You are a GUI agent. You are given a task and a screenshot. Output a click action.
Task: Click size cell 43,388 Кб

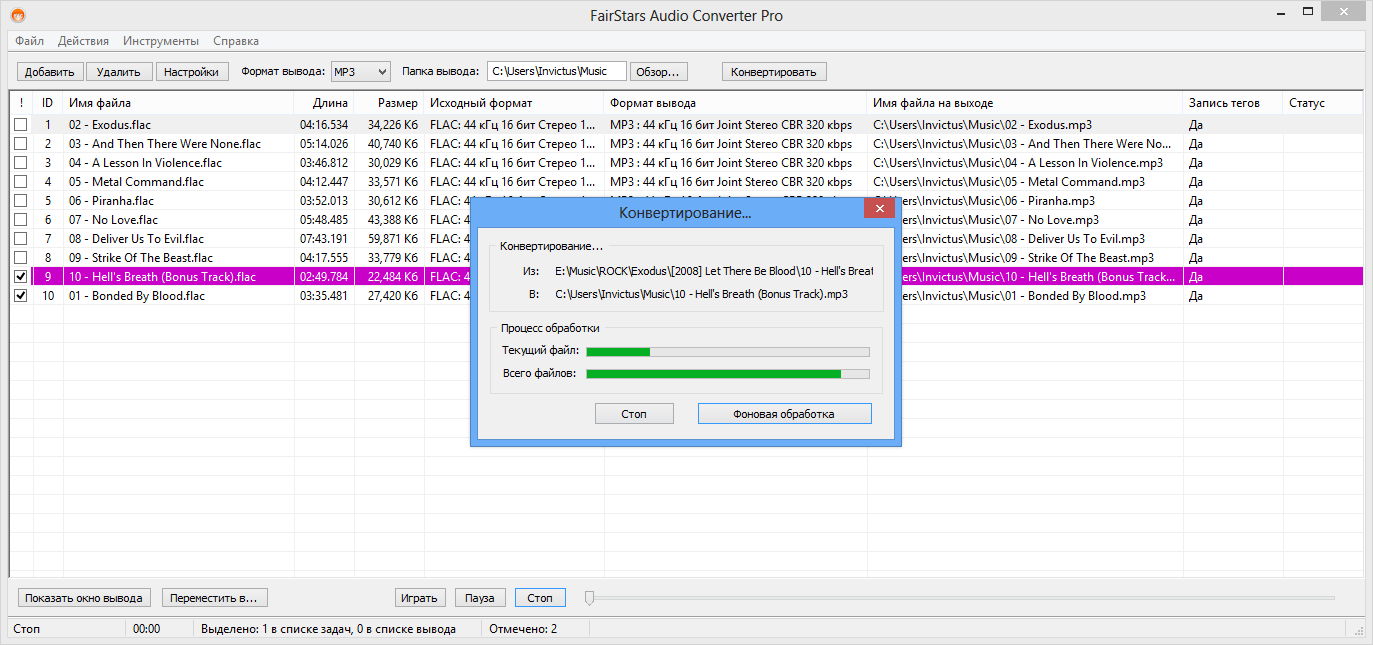pyautogui.click(x=393, y=220)
